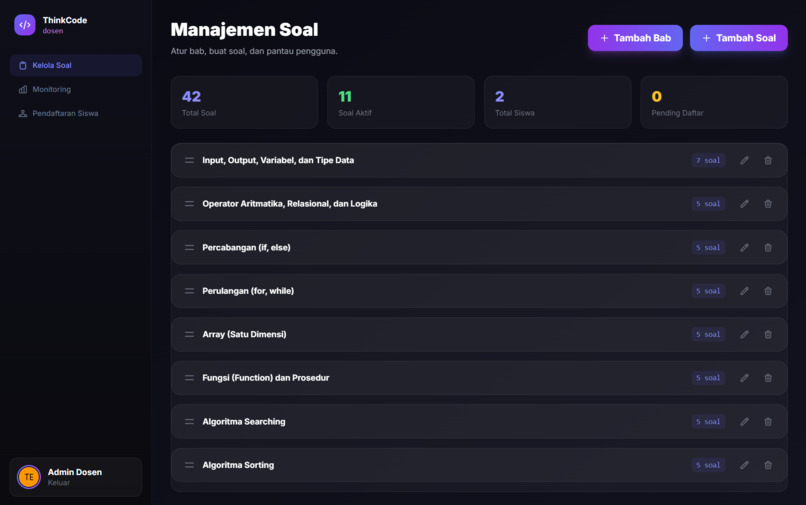Edit the Operator Aritmatika chapter
The height and width of the screenshot is (505, 806).
[744, 204]
